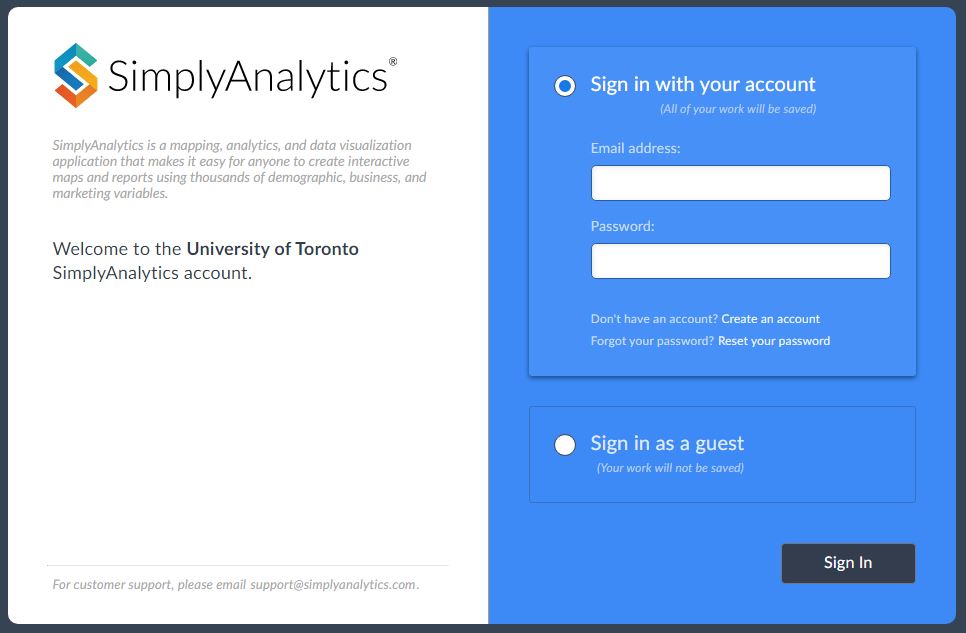Click the 'All of your work will be saved' note
The height and width of the screenshot is (633, 966).
[738, 109]
